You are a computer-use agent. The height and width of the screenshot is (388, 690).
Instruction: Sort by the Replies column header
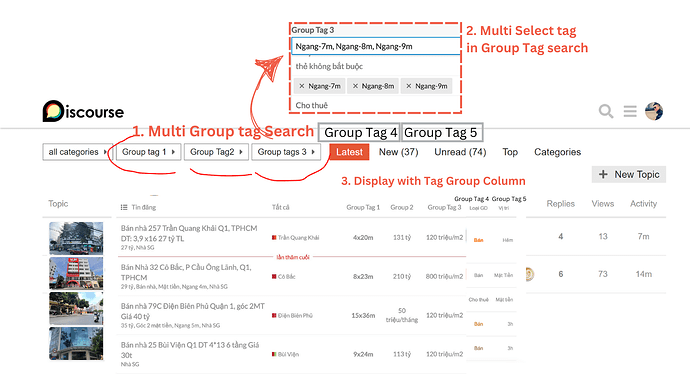coord(561,204)
